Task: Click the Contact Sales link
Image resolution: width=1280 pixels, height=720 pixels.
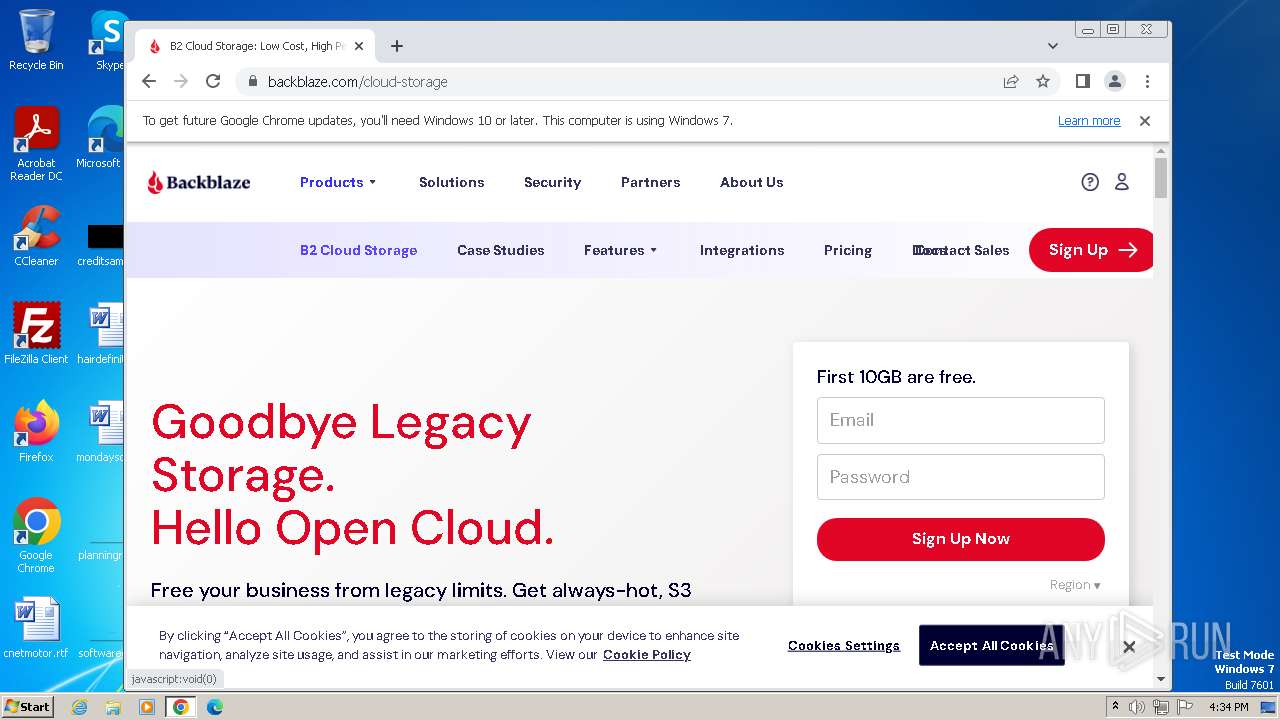Action: 961,250
